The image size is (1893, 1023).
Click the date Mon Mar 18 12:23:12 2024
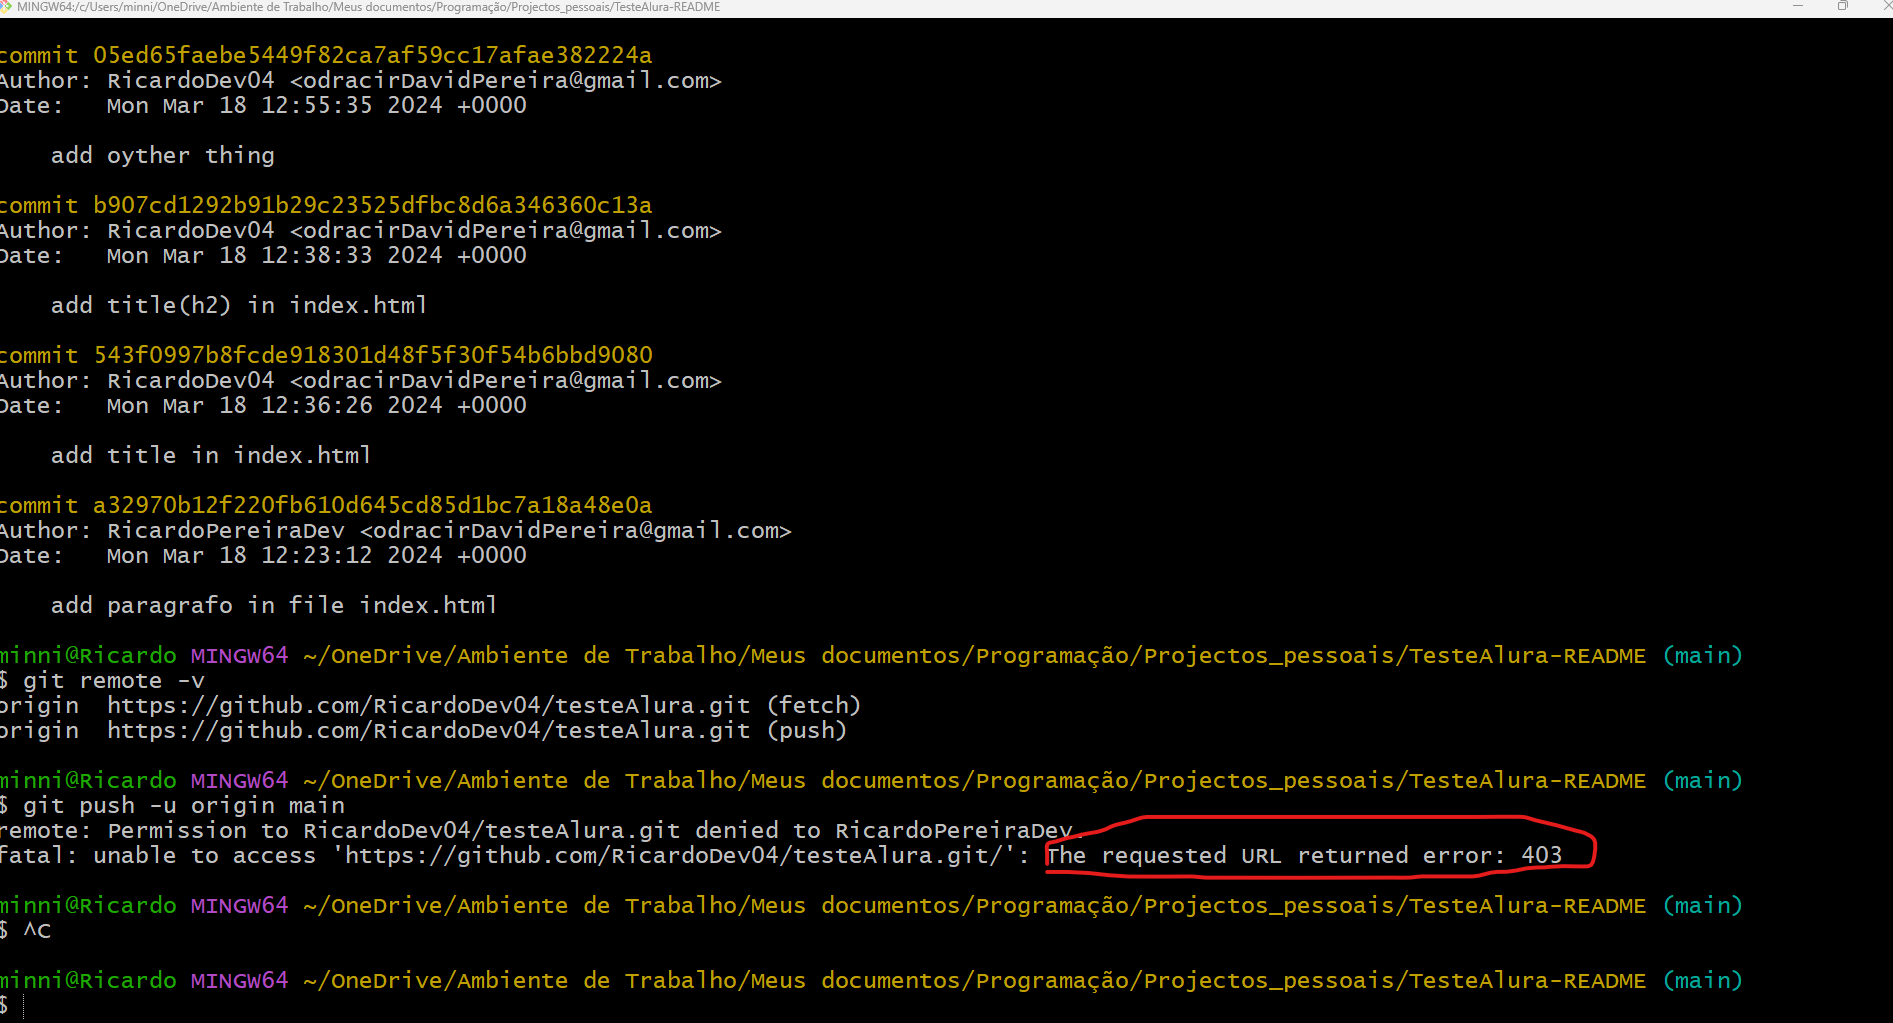pos(274,555)
